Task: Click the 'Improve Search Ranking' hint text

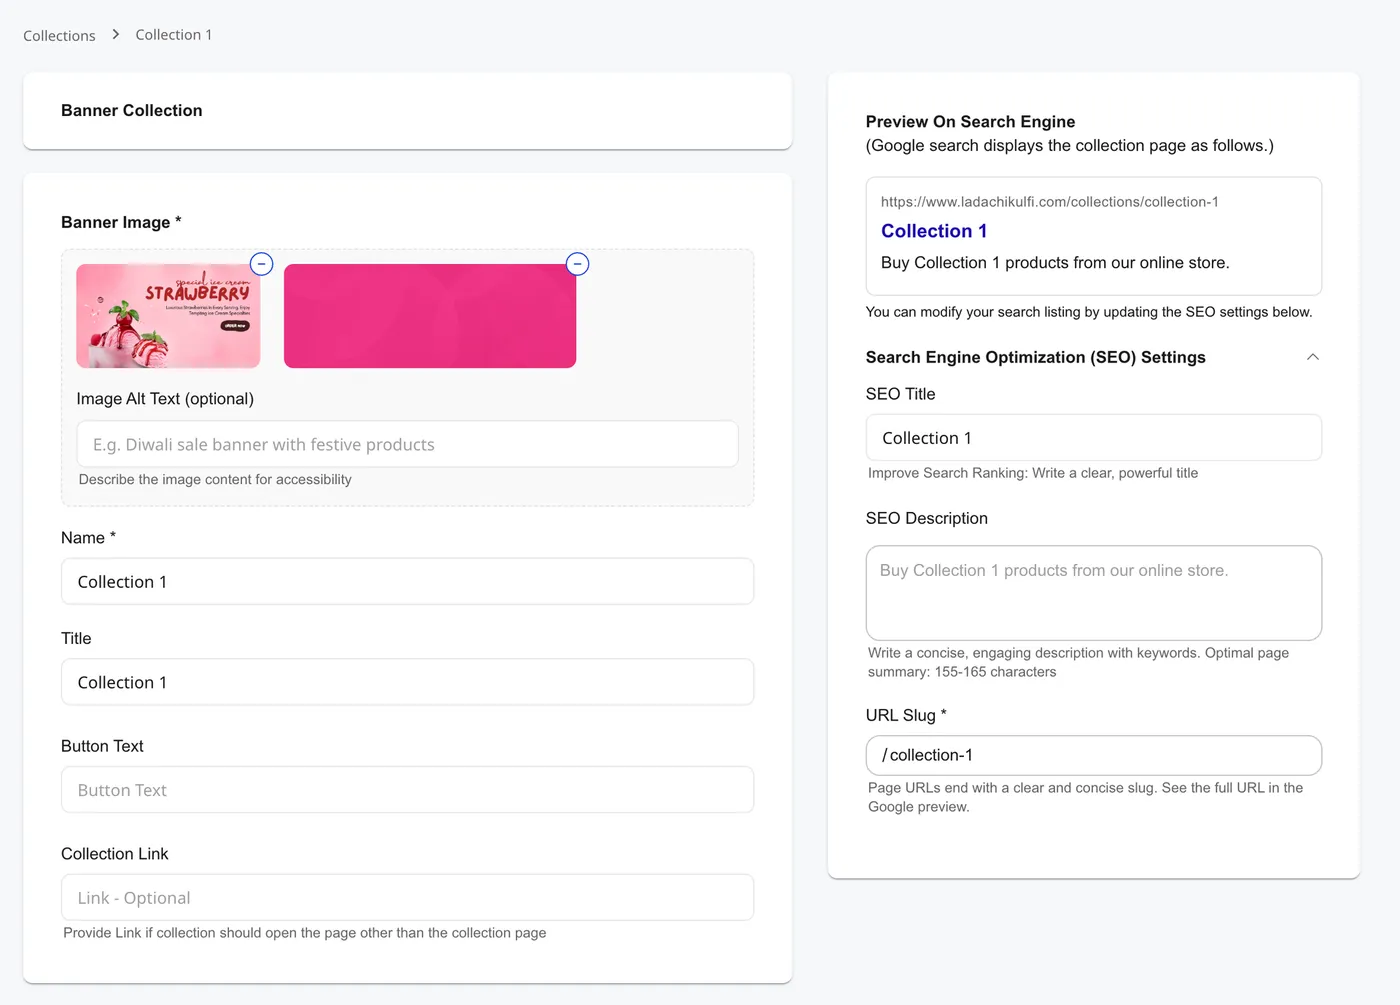Action: tap(1033, 473)
